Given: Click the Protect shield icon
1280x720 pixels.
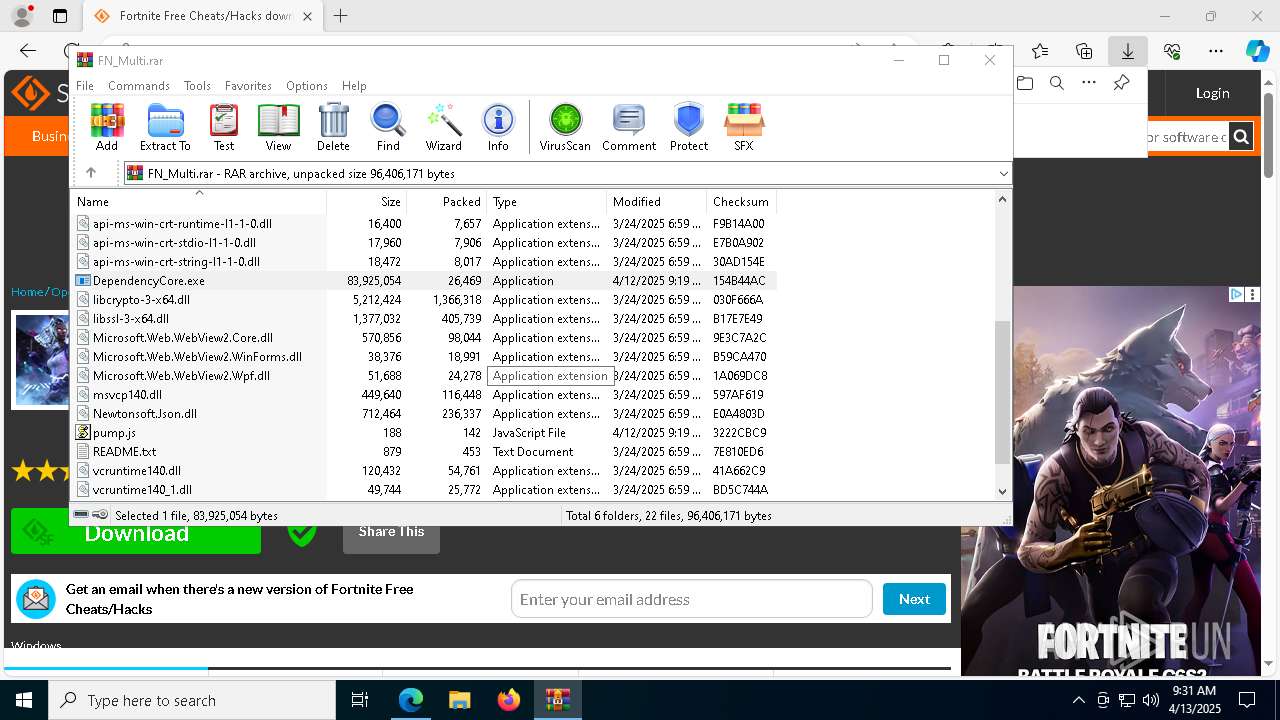Looking at the screenshot, I should tap(689, 127).
